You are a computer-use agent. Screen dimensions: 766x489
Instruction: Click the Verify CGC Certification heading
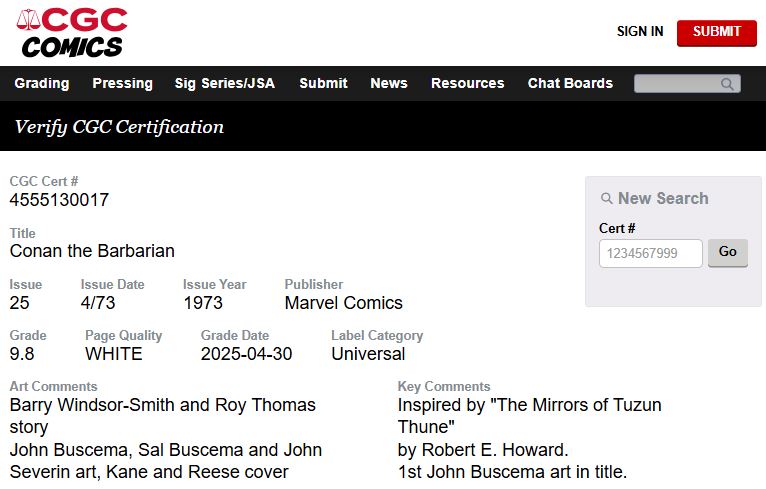point(119,127)
